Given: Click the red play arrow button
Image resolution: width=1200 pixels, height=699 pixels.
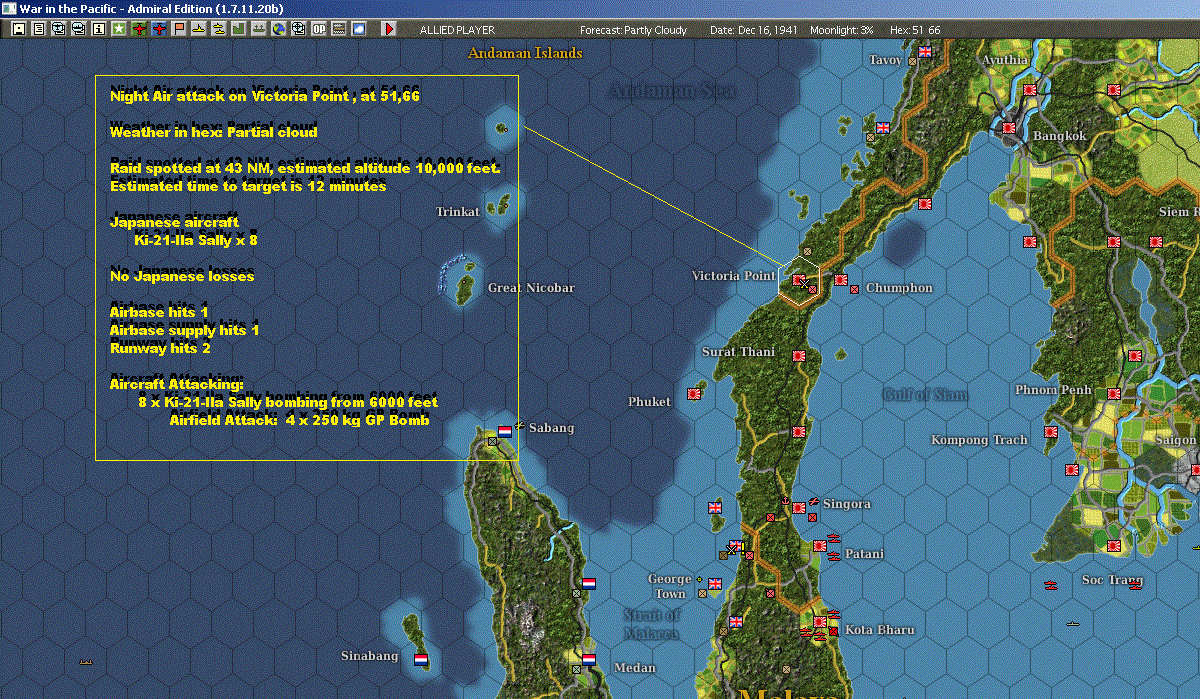Looking at the screenshot, I should point(389,30).
